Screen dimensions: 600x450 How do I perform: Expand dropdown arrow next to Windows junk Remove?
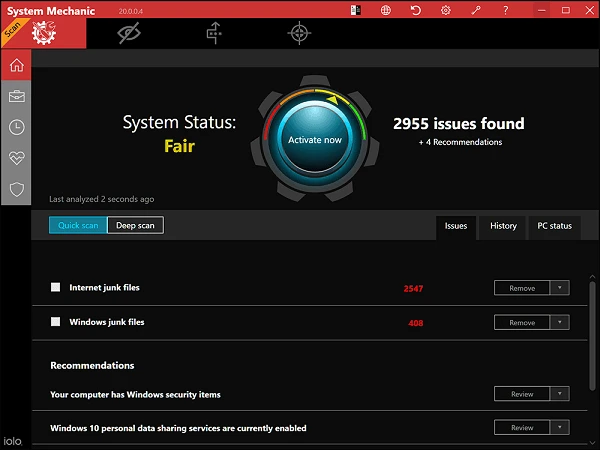560,323
